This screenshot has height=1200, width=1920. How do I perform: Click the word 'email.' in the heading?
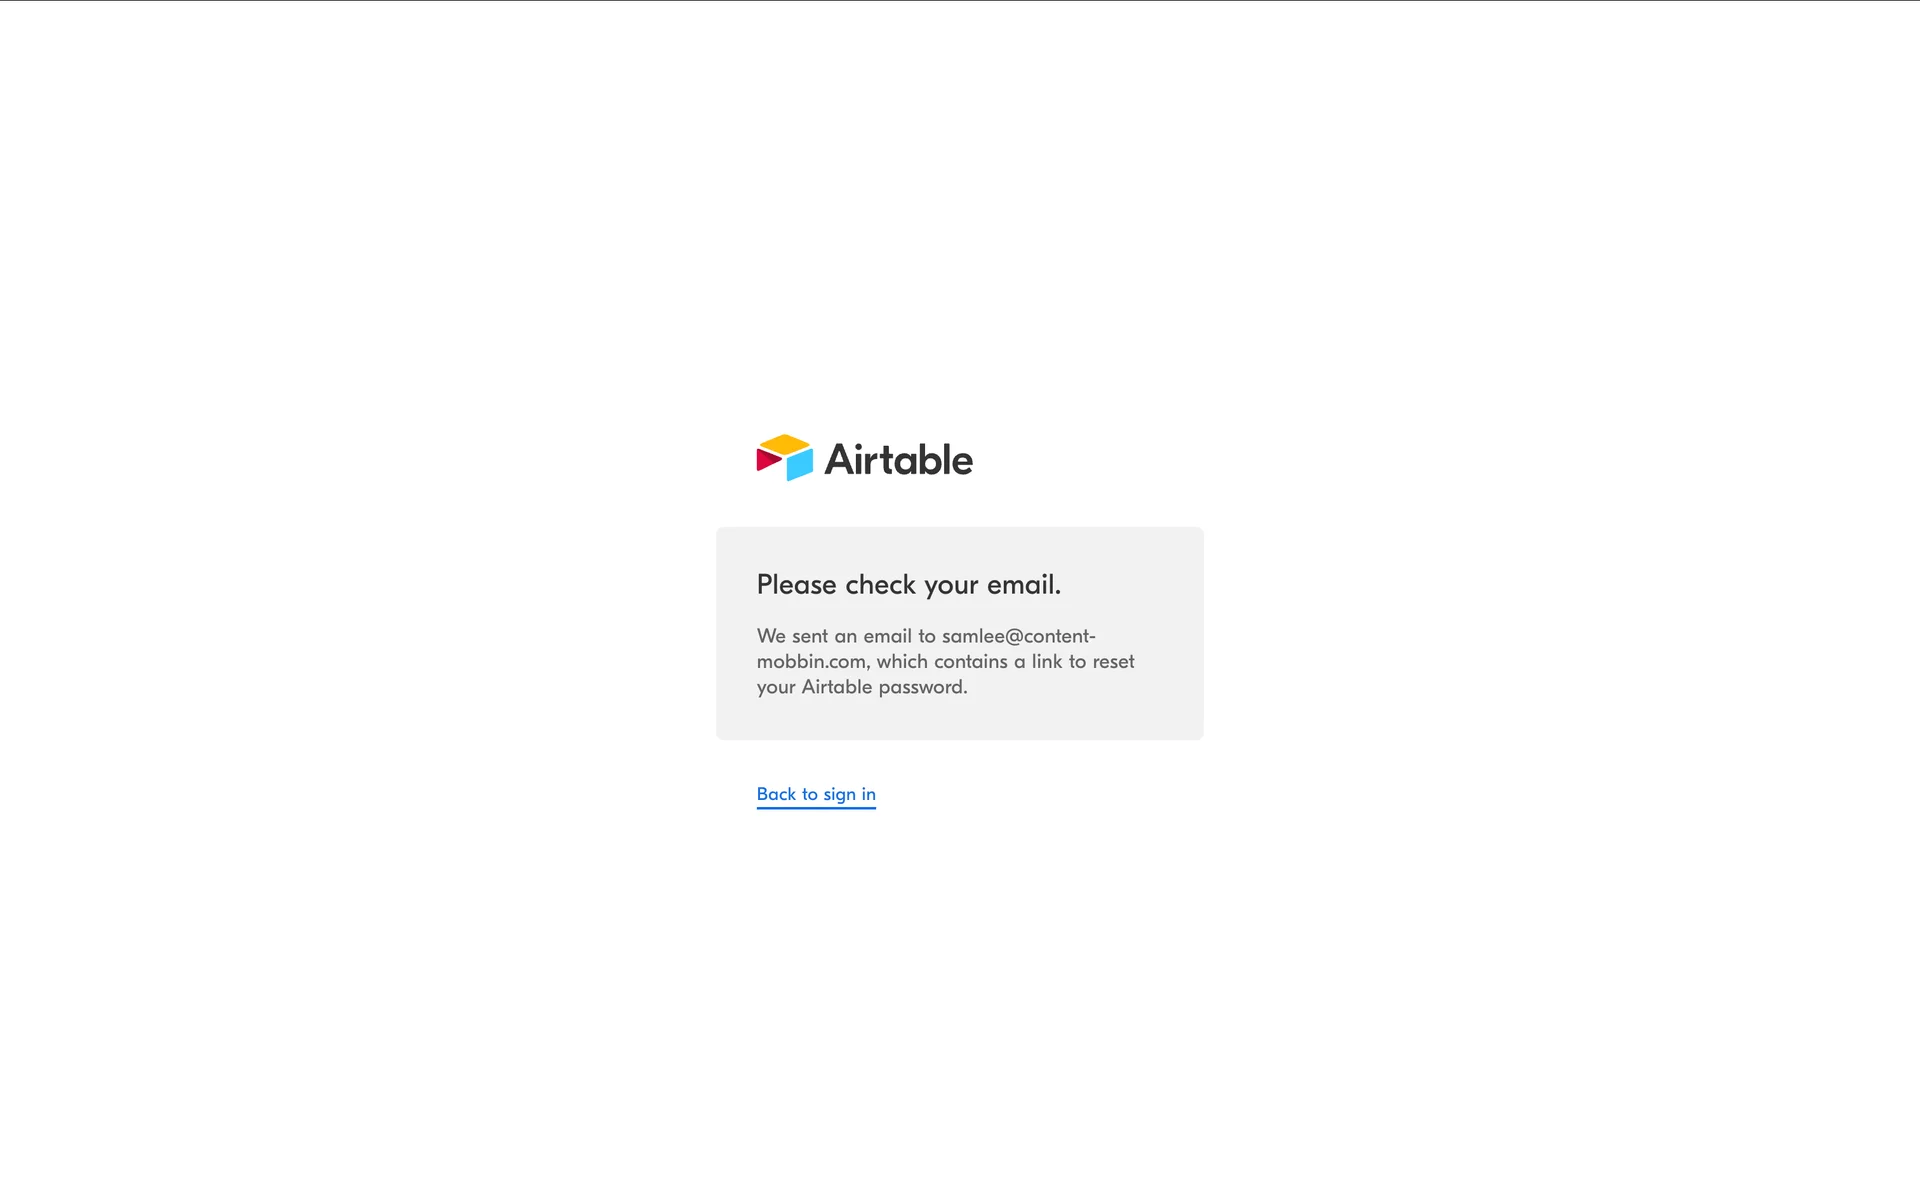click(x=1024, y=585)
